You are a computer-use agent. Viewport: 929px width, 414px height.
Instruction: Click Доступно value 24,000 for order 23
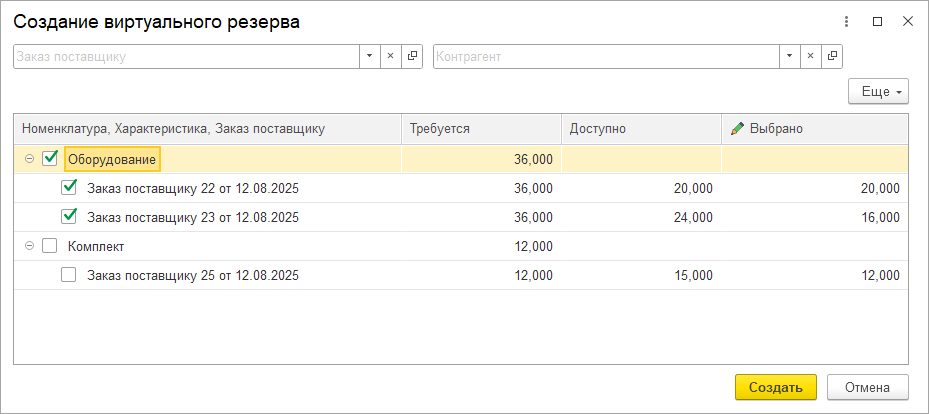(x=693, y=217)
